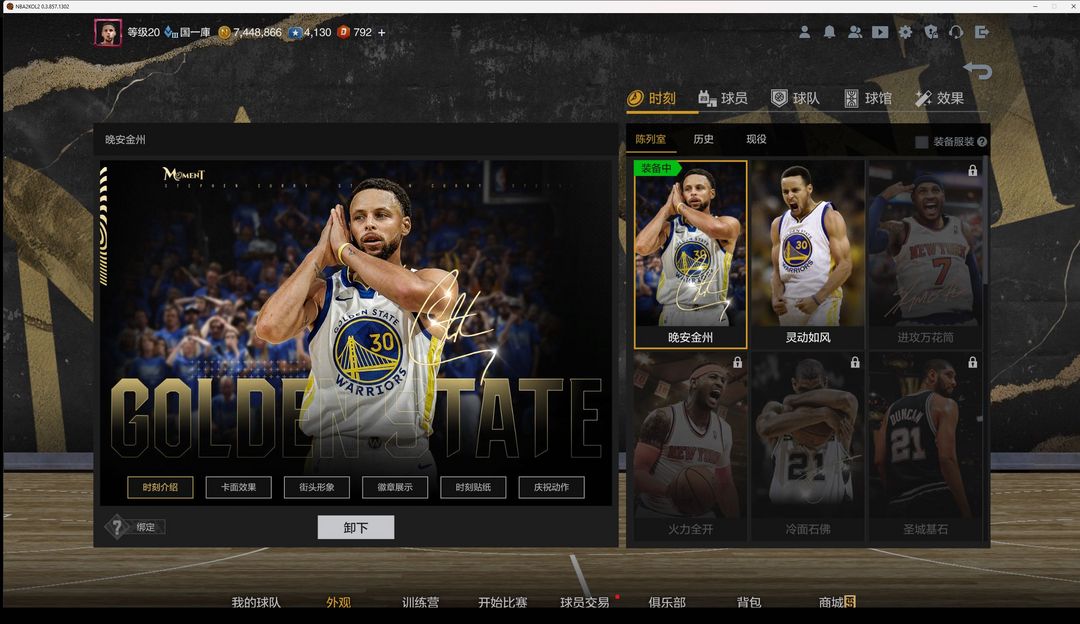1080x624 pixels.
Task: Open settings gear icon
Action: 905,32
